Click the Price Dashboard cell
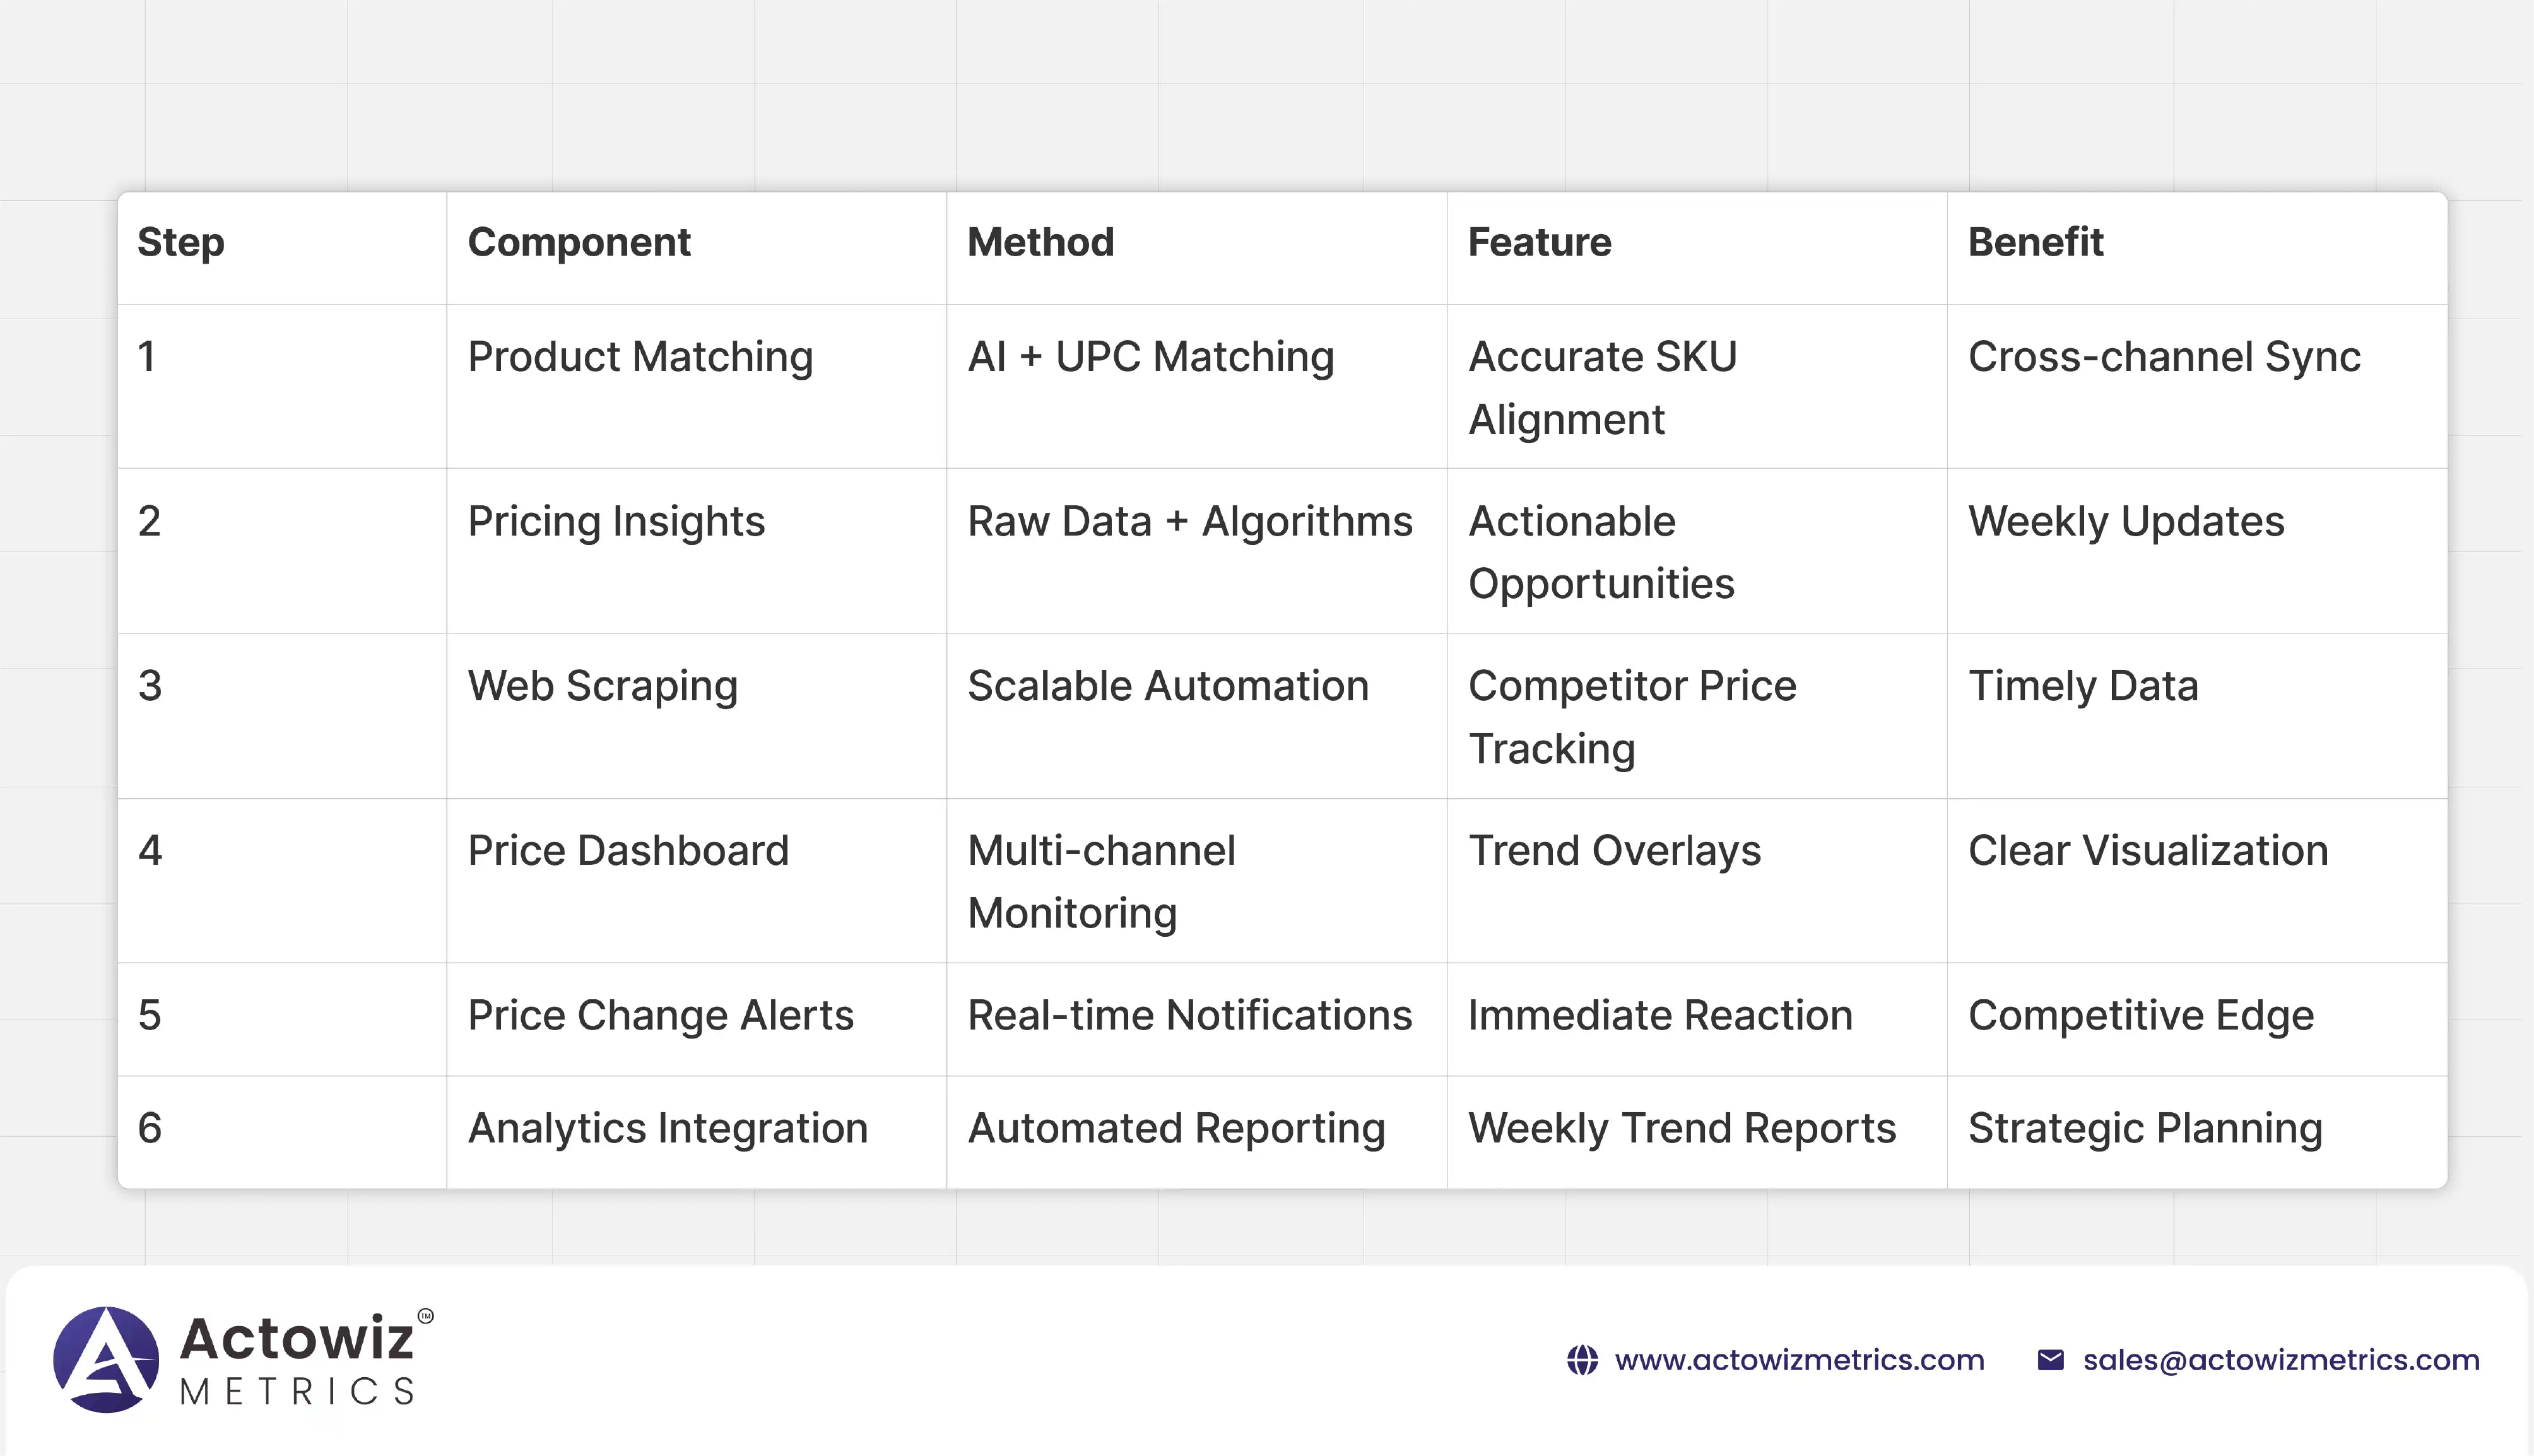 point(628,851)
